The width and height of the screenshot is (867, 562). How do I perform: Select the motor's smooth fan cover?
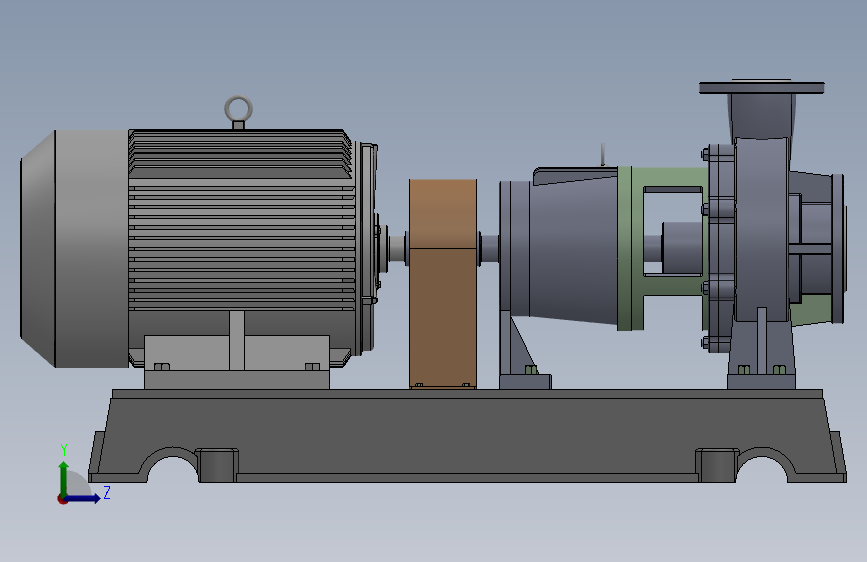point(75,248)
